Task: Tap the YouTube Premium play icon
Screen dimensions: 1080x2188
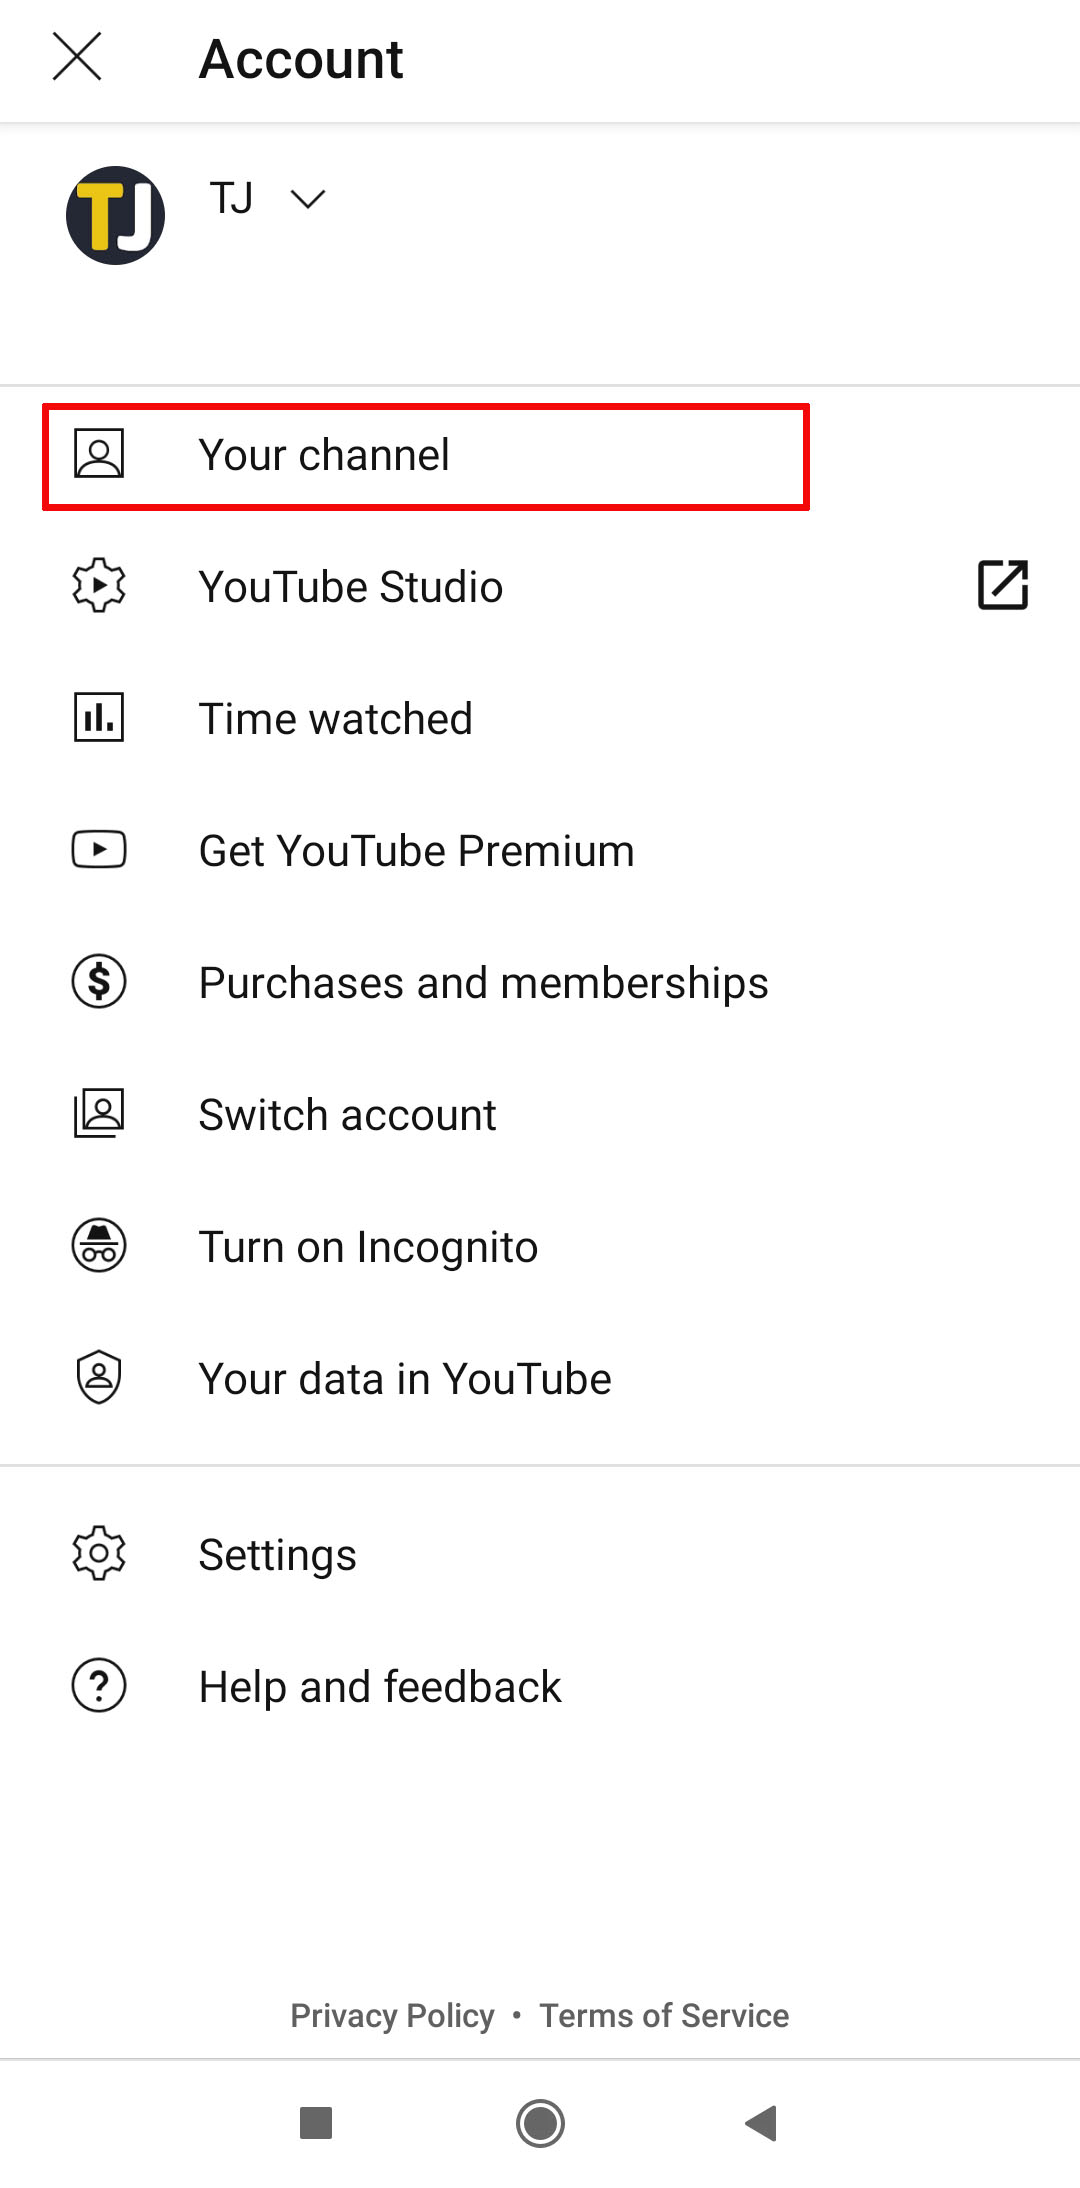Action: [99, 850]
